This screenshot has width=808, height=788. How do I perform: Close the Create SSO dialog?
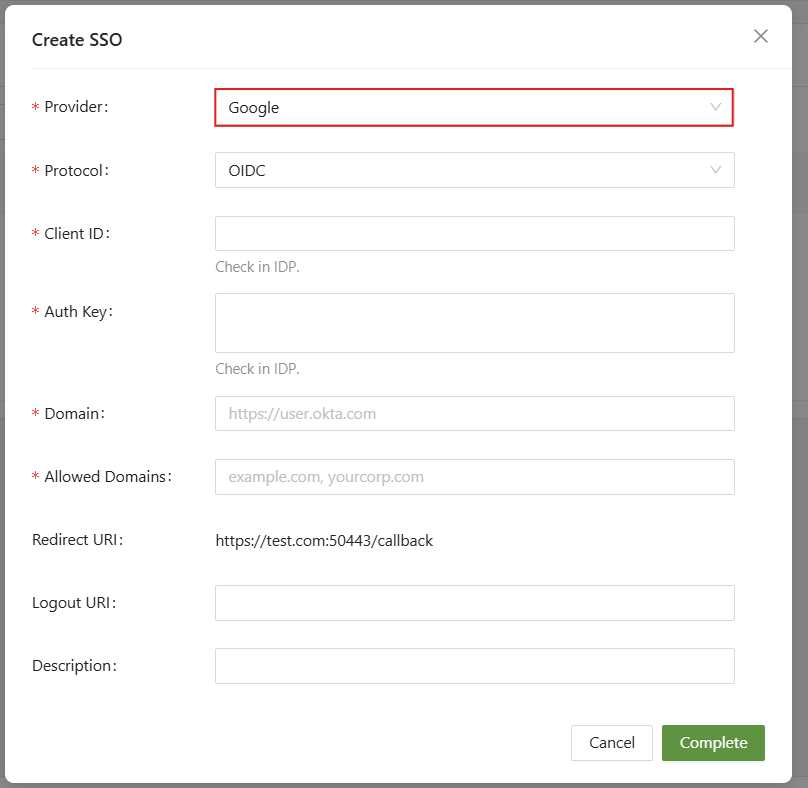click(761, 36)
